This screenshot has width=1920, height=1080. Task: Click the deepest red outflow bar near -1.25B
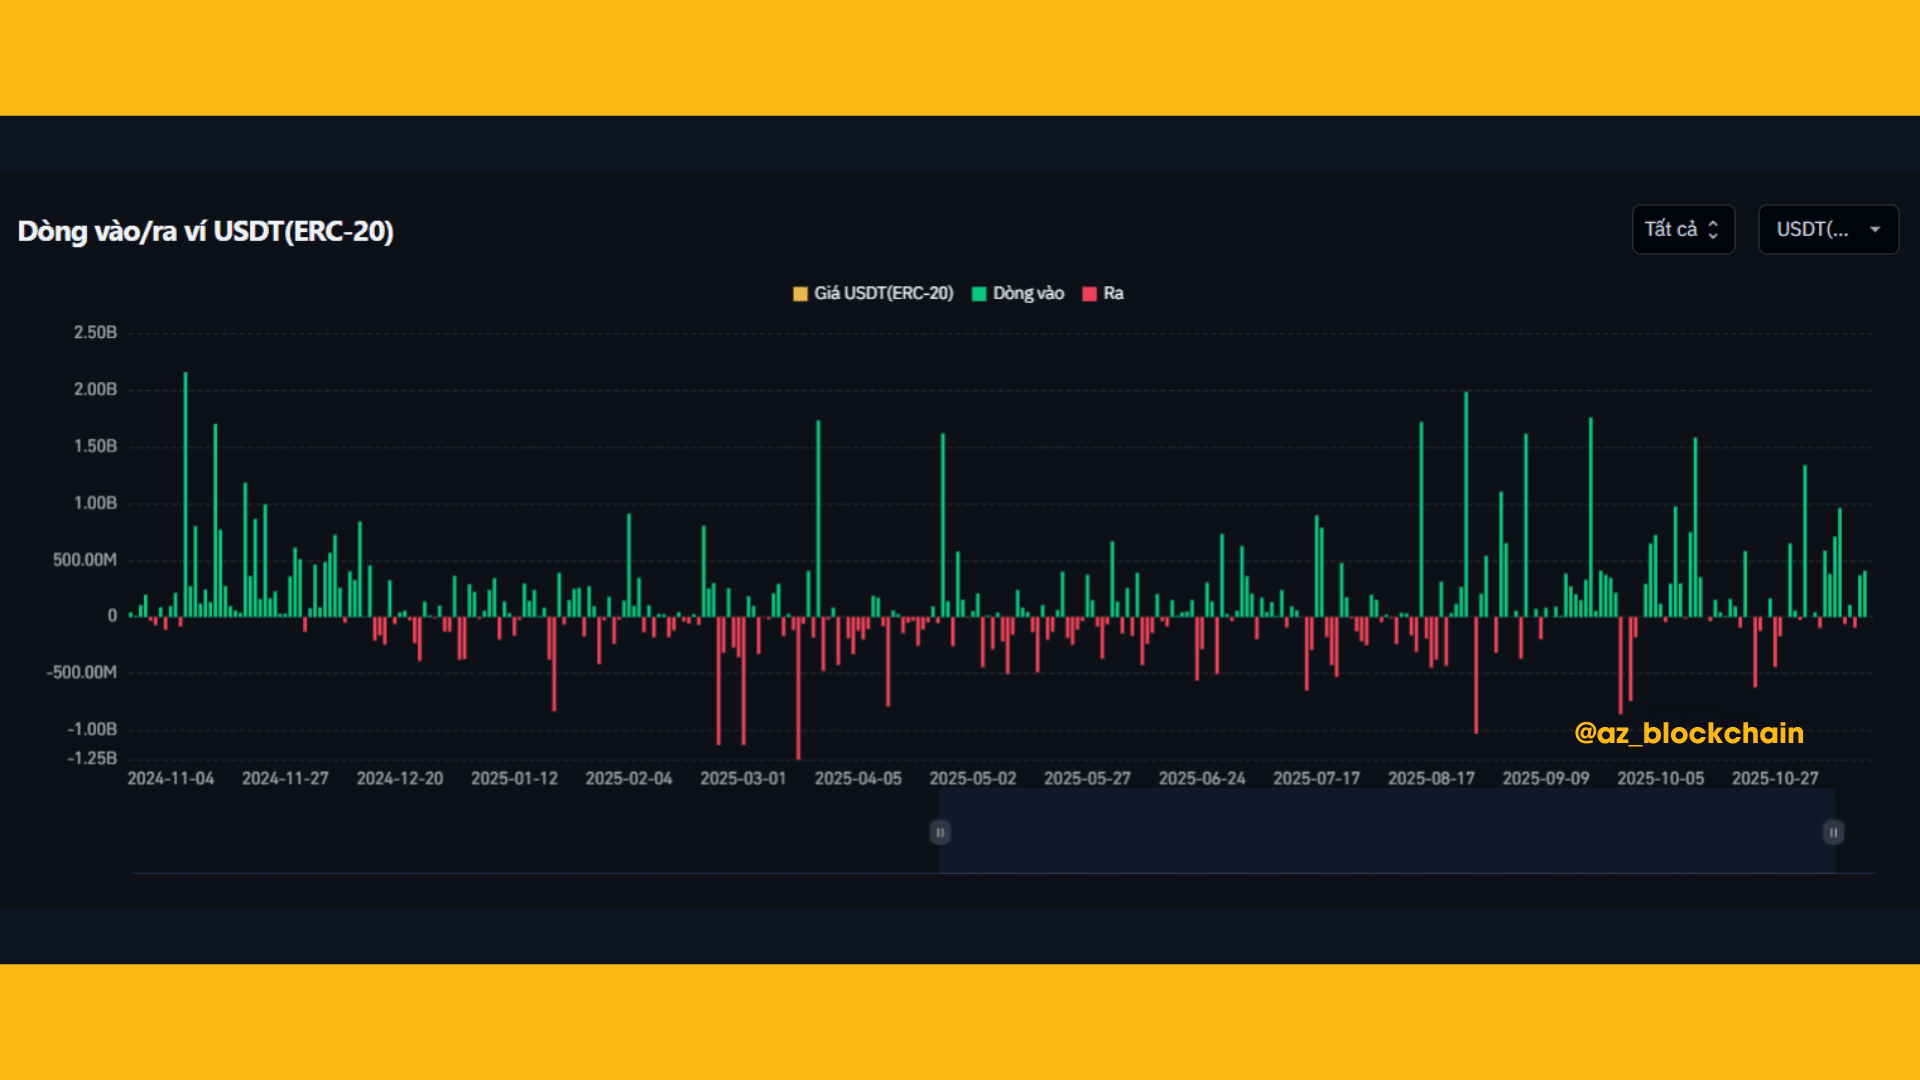(x=798, y=700)
